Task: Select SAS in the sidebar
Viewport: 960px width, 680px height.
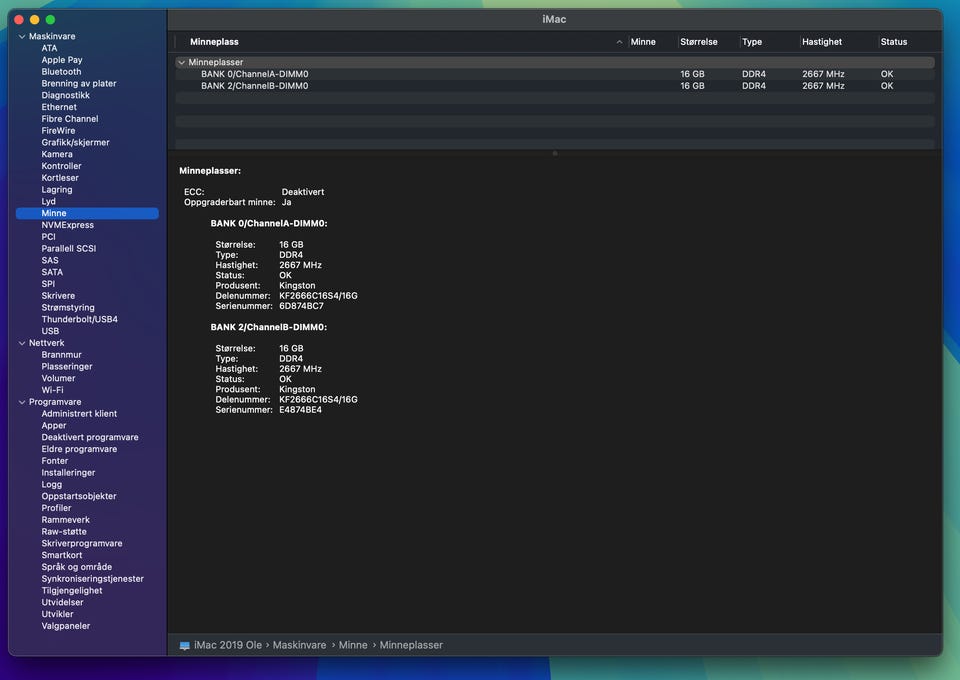Action: pos(50,261)
